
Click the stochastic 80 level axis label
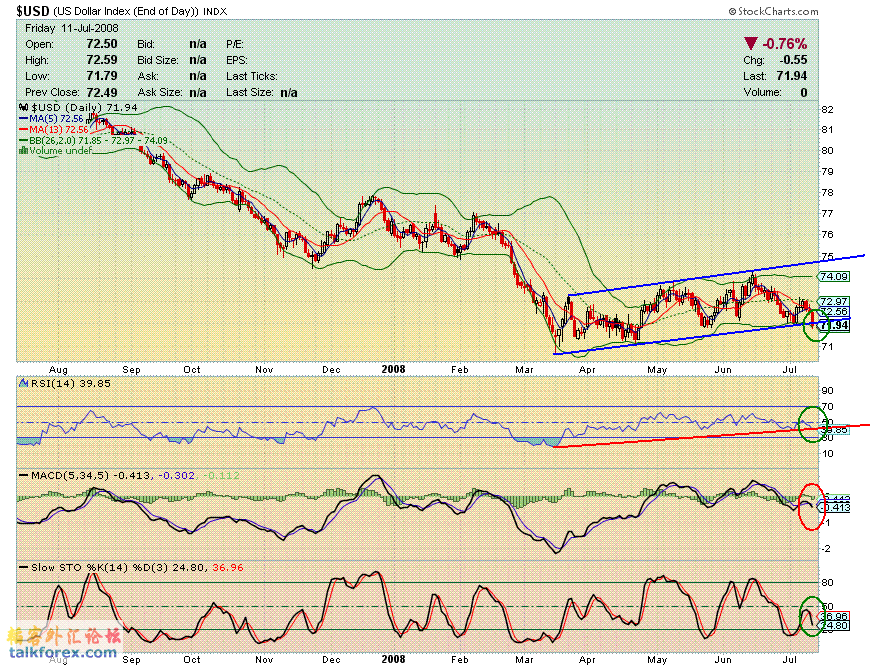(827, 583)
